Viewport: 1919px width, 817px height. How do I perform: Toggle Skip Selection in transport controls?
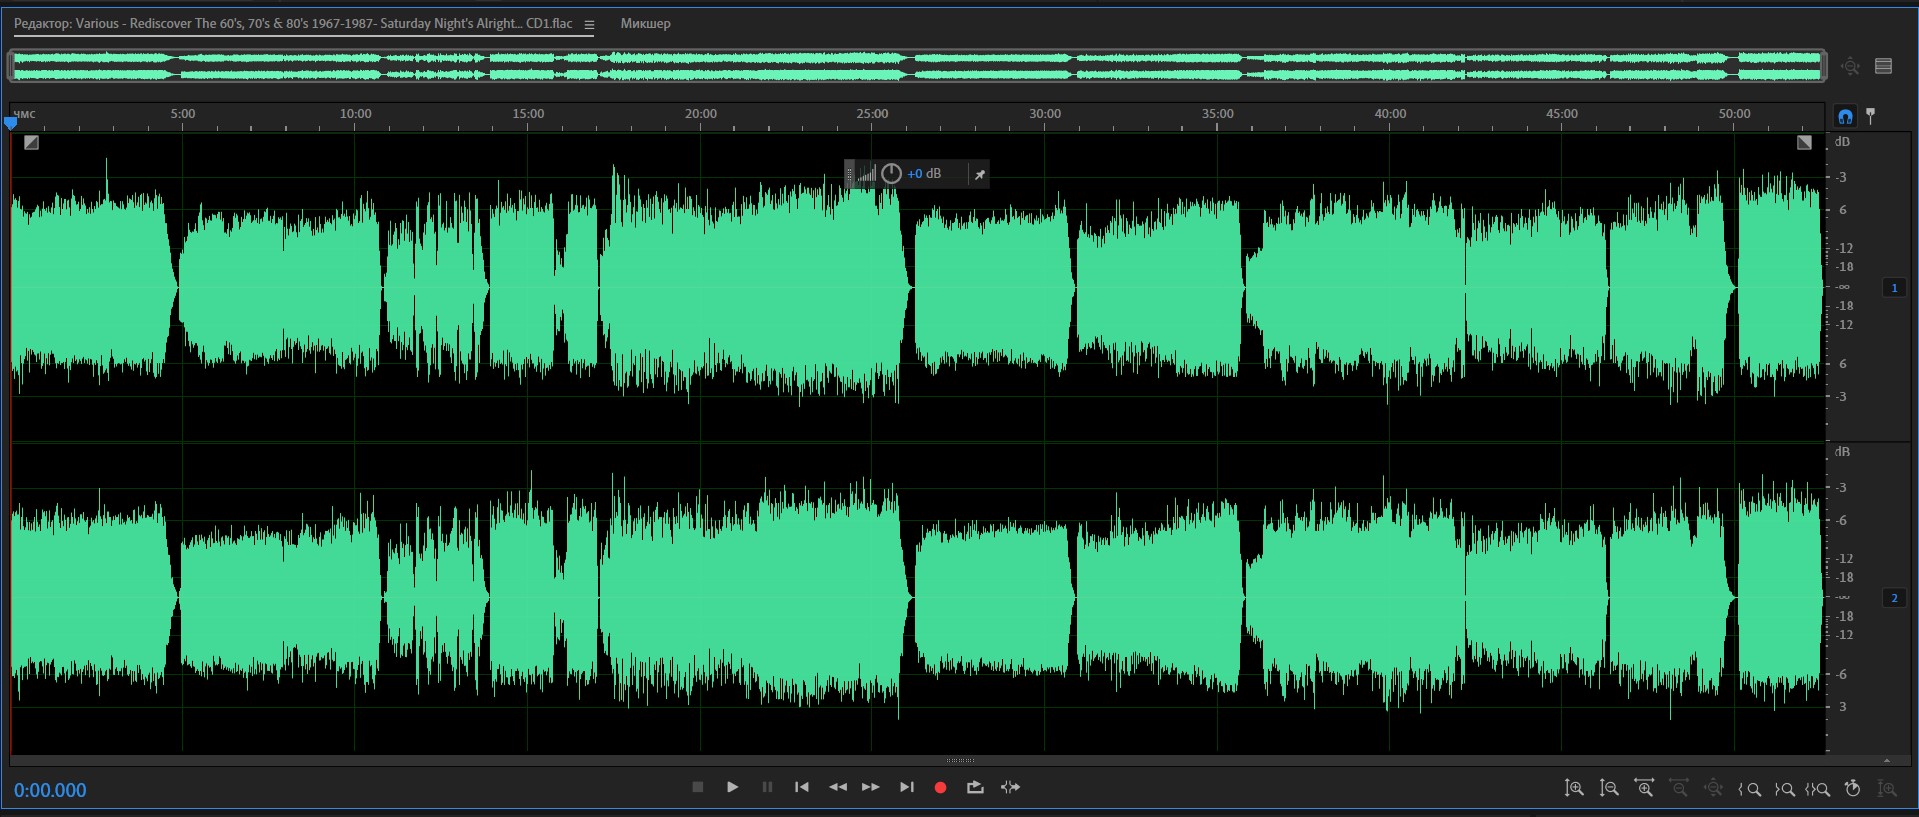coord(1010,787)
